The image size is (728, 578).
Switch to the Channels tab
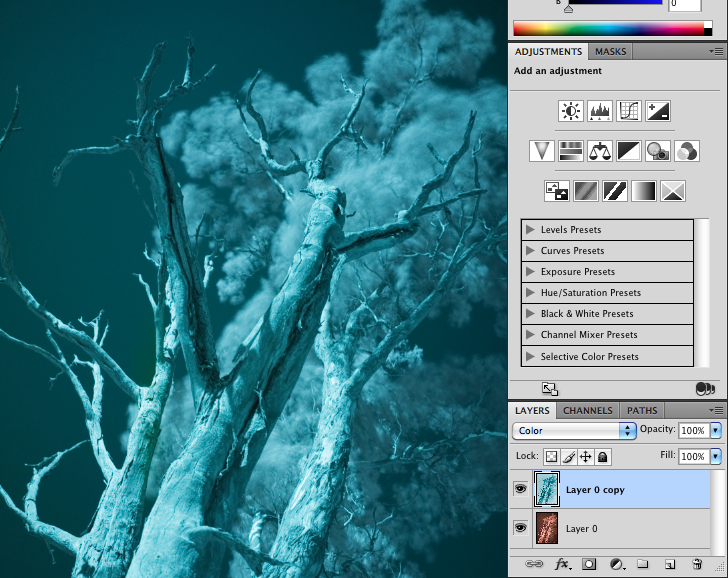588,410
